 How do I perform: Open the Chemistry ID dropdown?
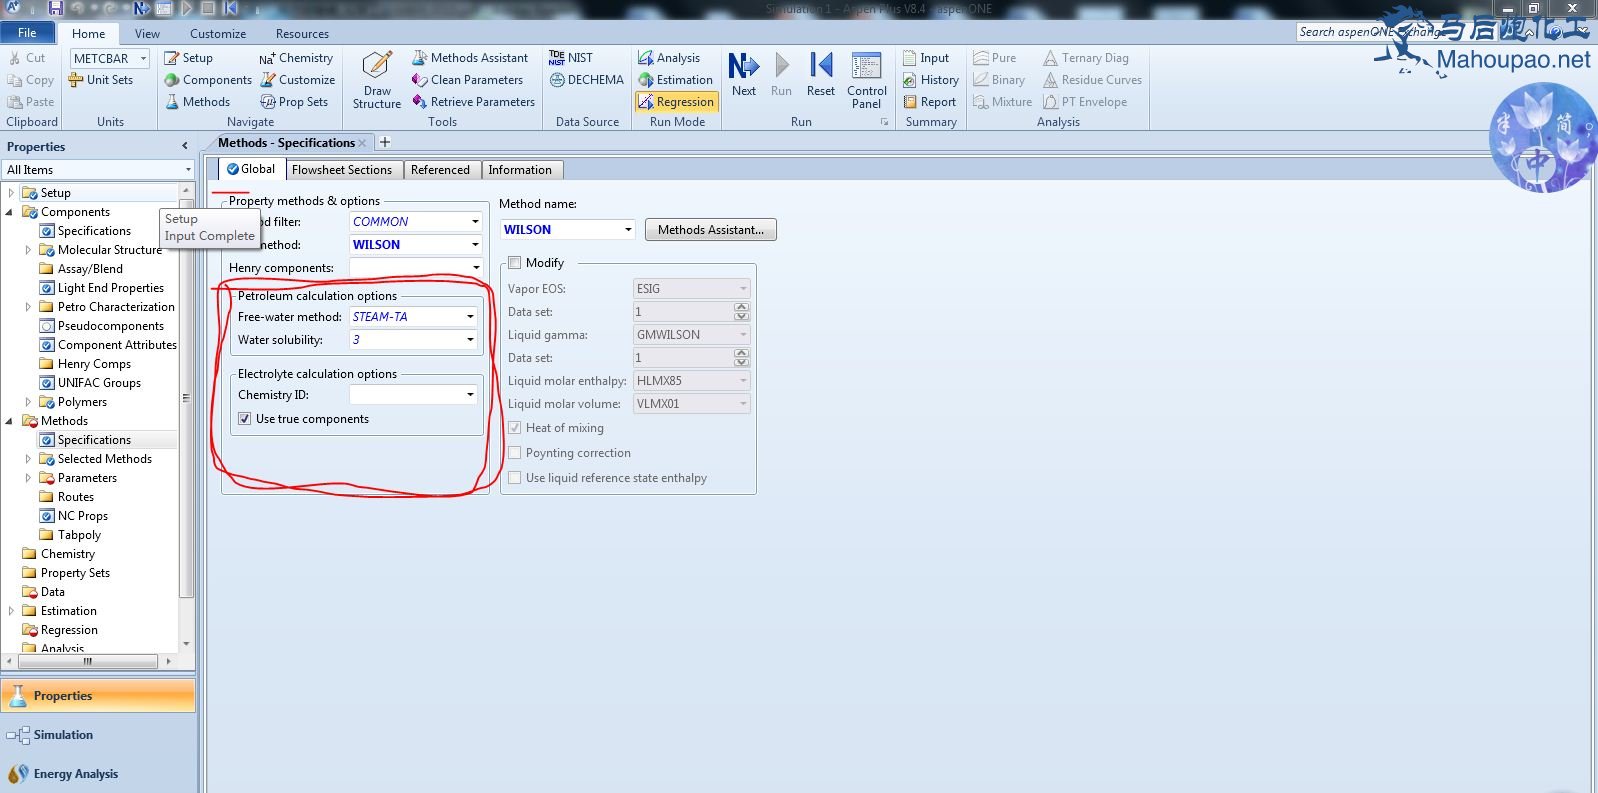point(470,395)
